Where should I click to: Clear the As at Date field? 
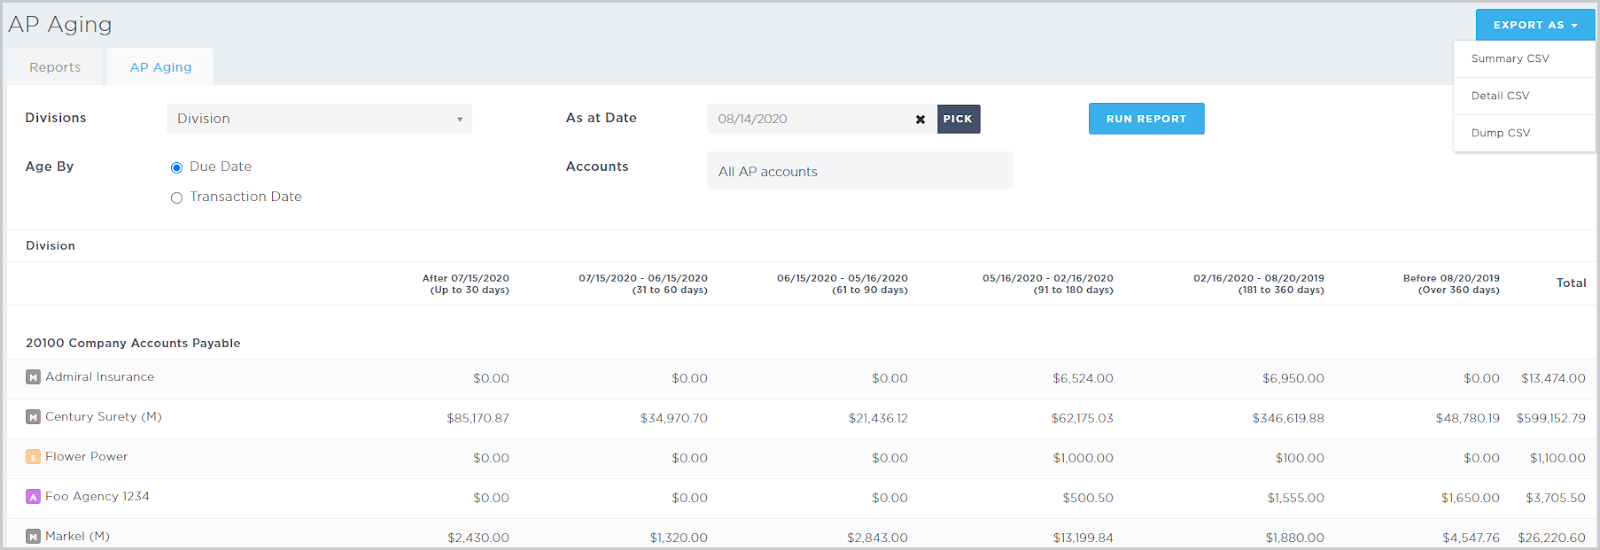[920, 119]
